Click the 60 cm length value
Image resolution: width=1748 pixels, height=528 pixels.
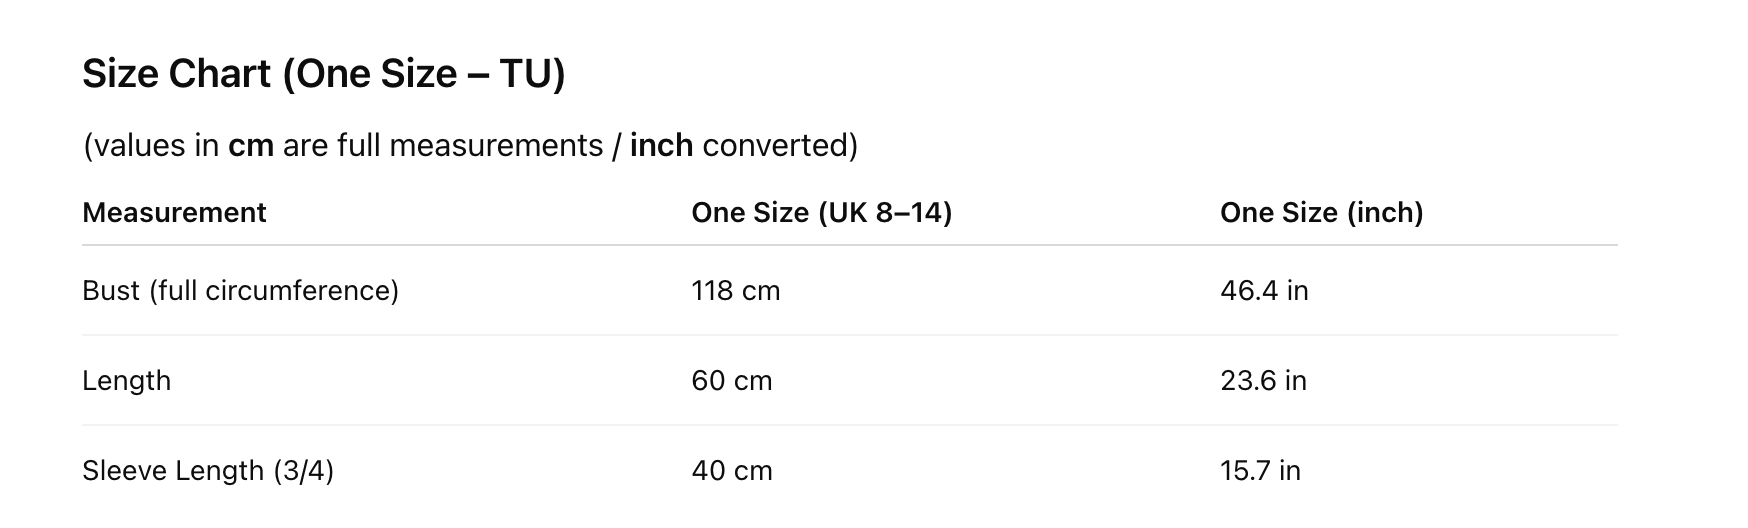(731, 381)
